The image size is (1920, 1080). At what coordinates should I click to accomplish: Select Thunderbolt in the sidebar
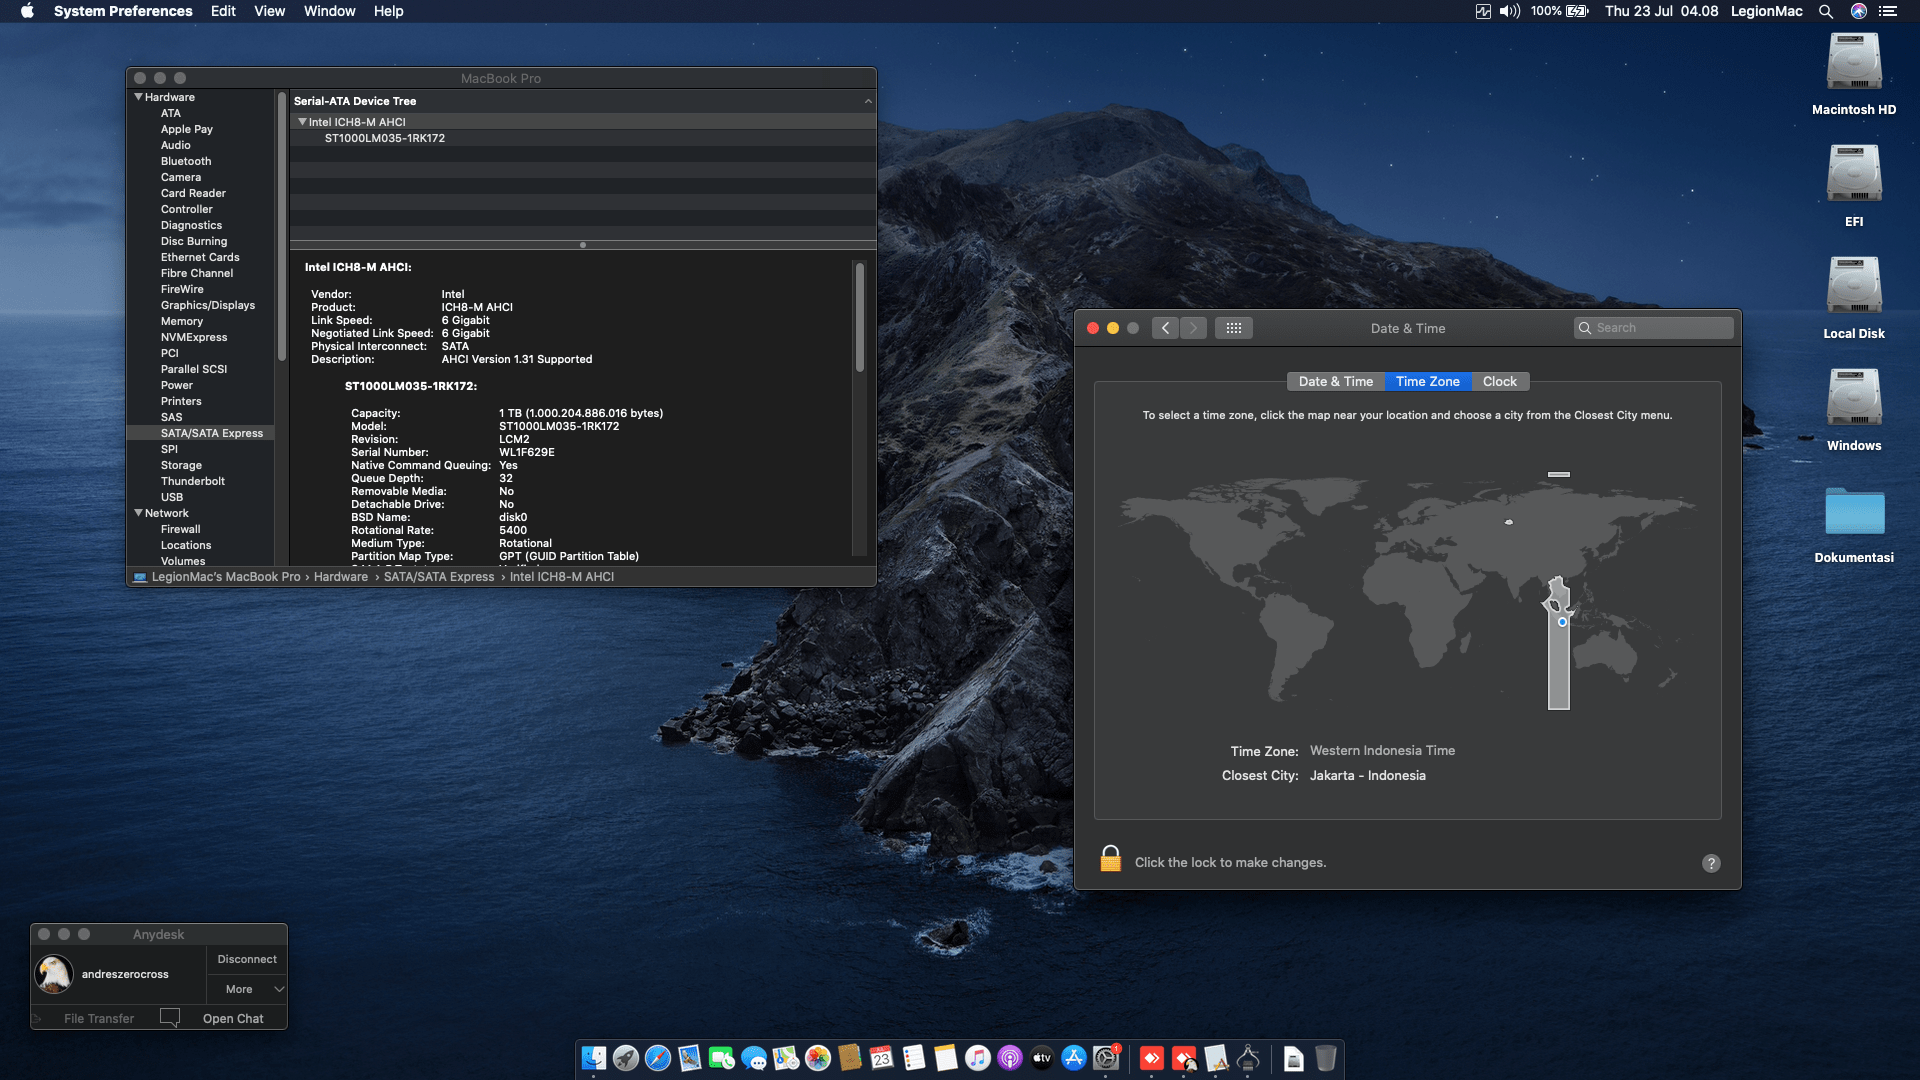[x=192, y=481]
